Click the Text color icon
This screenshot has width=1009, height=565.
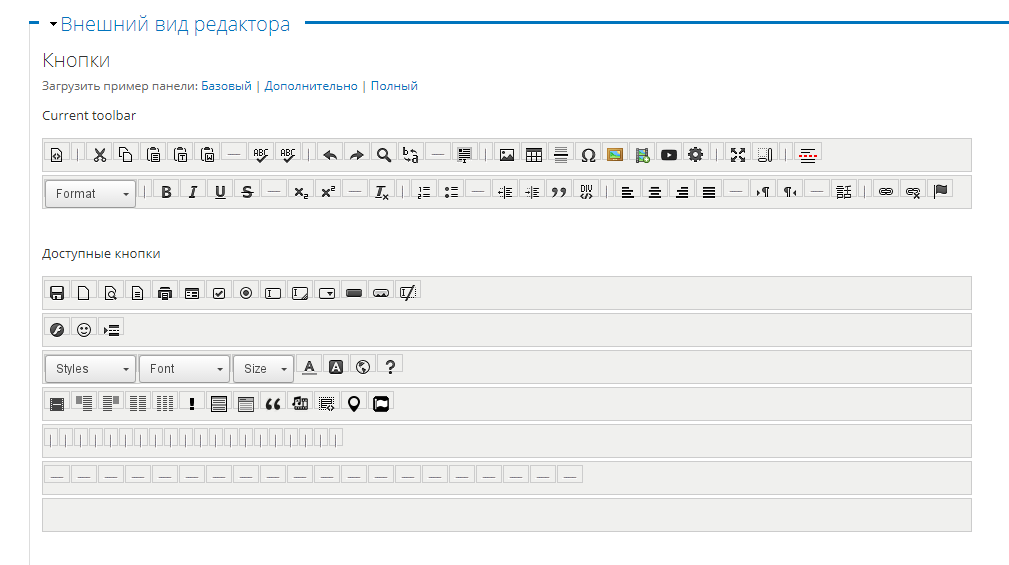click(x=309, y=367)
